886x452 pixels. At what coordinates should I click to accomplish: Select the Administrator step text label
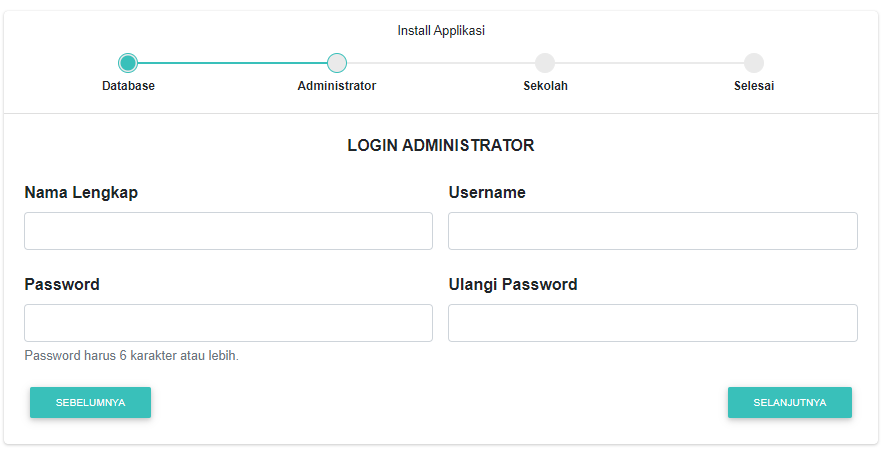click(337, 86)
